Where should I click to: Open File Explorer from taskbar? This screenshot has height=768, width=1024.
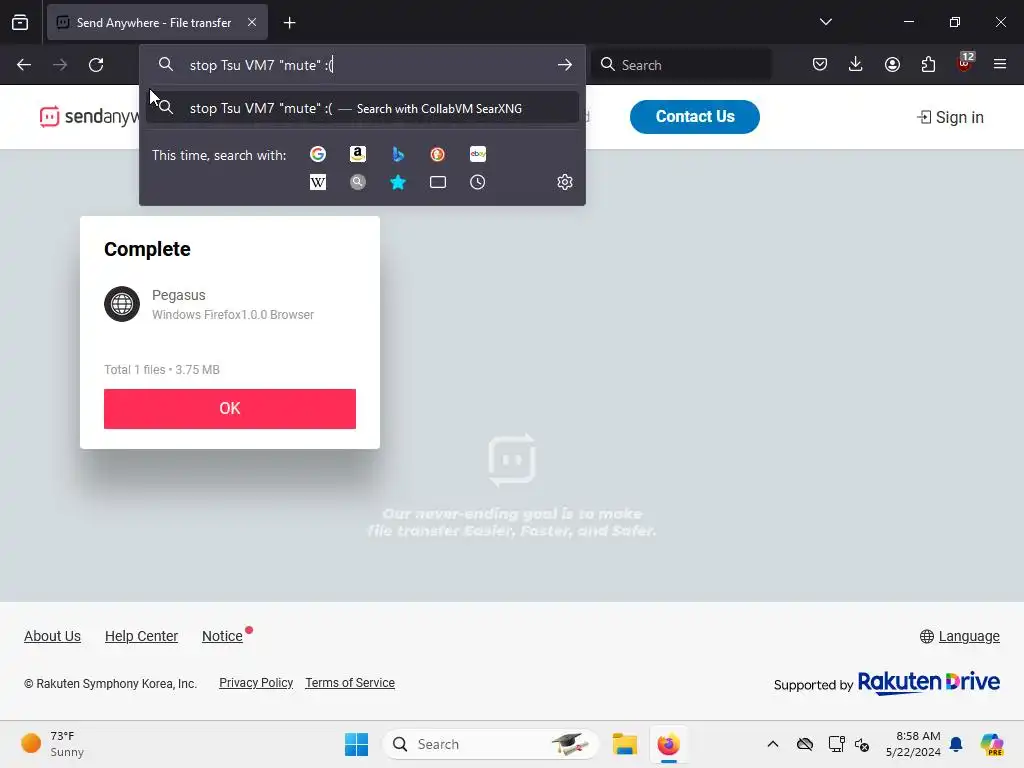pyautogui.click(x=624, y=744)
